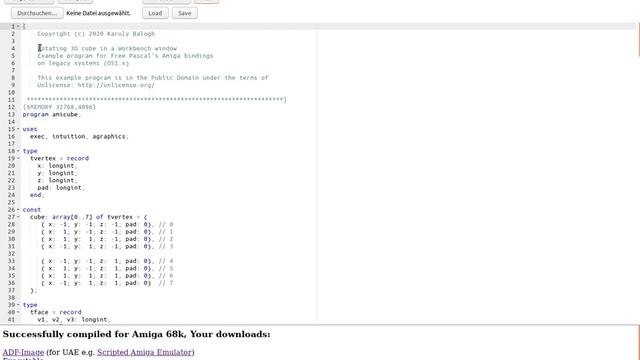This screenshot has width=640, height=360.
Task: Fold the tface record at line 40
Action: (18, 312)
